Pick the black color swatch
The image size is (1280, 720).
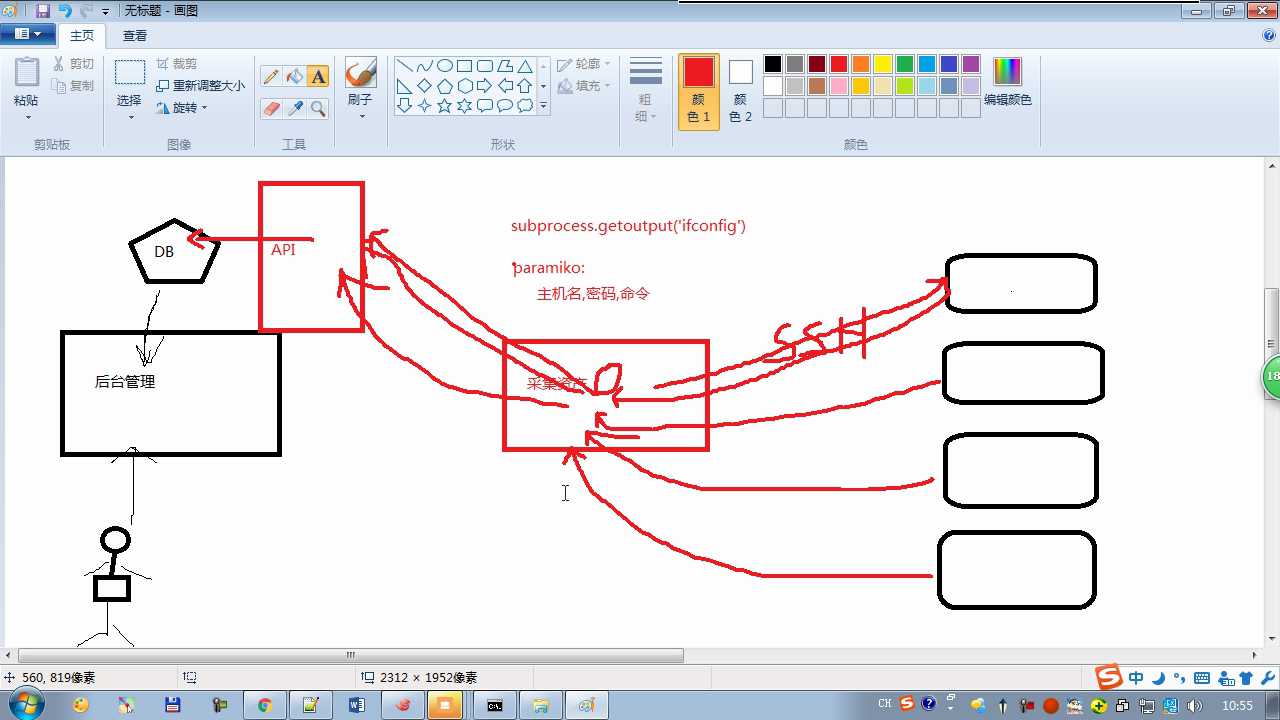coord(773,64)
